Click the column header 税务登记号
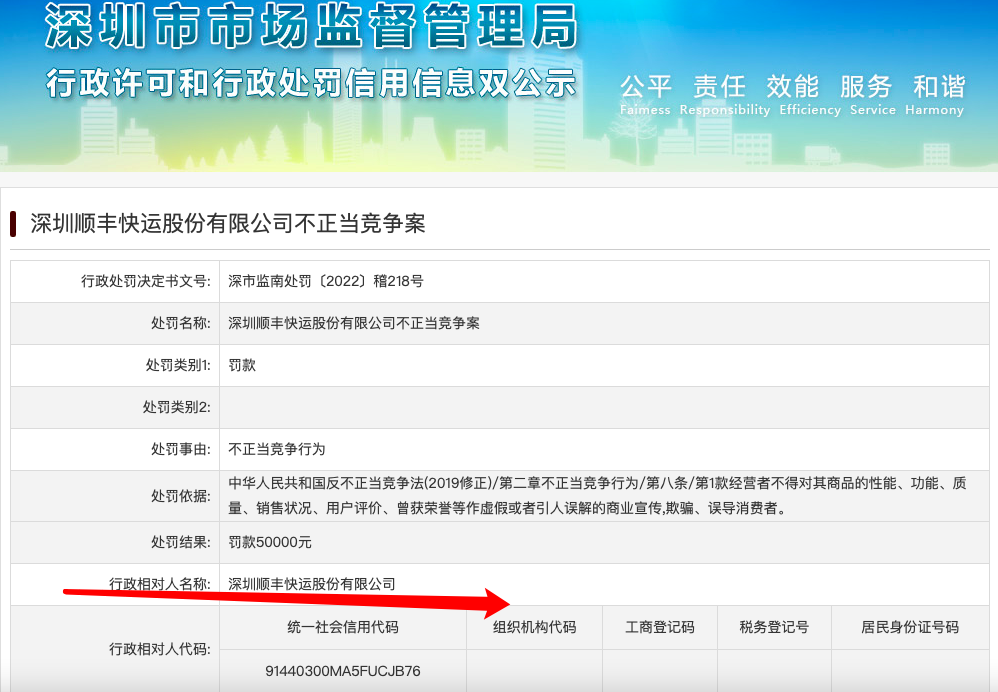 tap(774, 627)
